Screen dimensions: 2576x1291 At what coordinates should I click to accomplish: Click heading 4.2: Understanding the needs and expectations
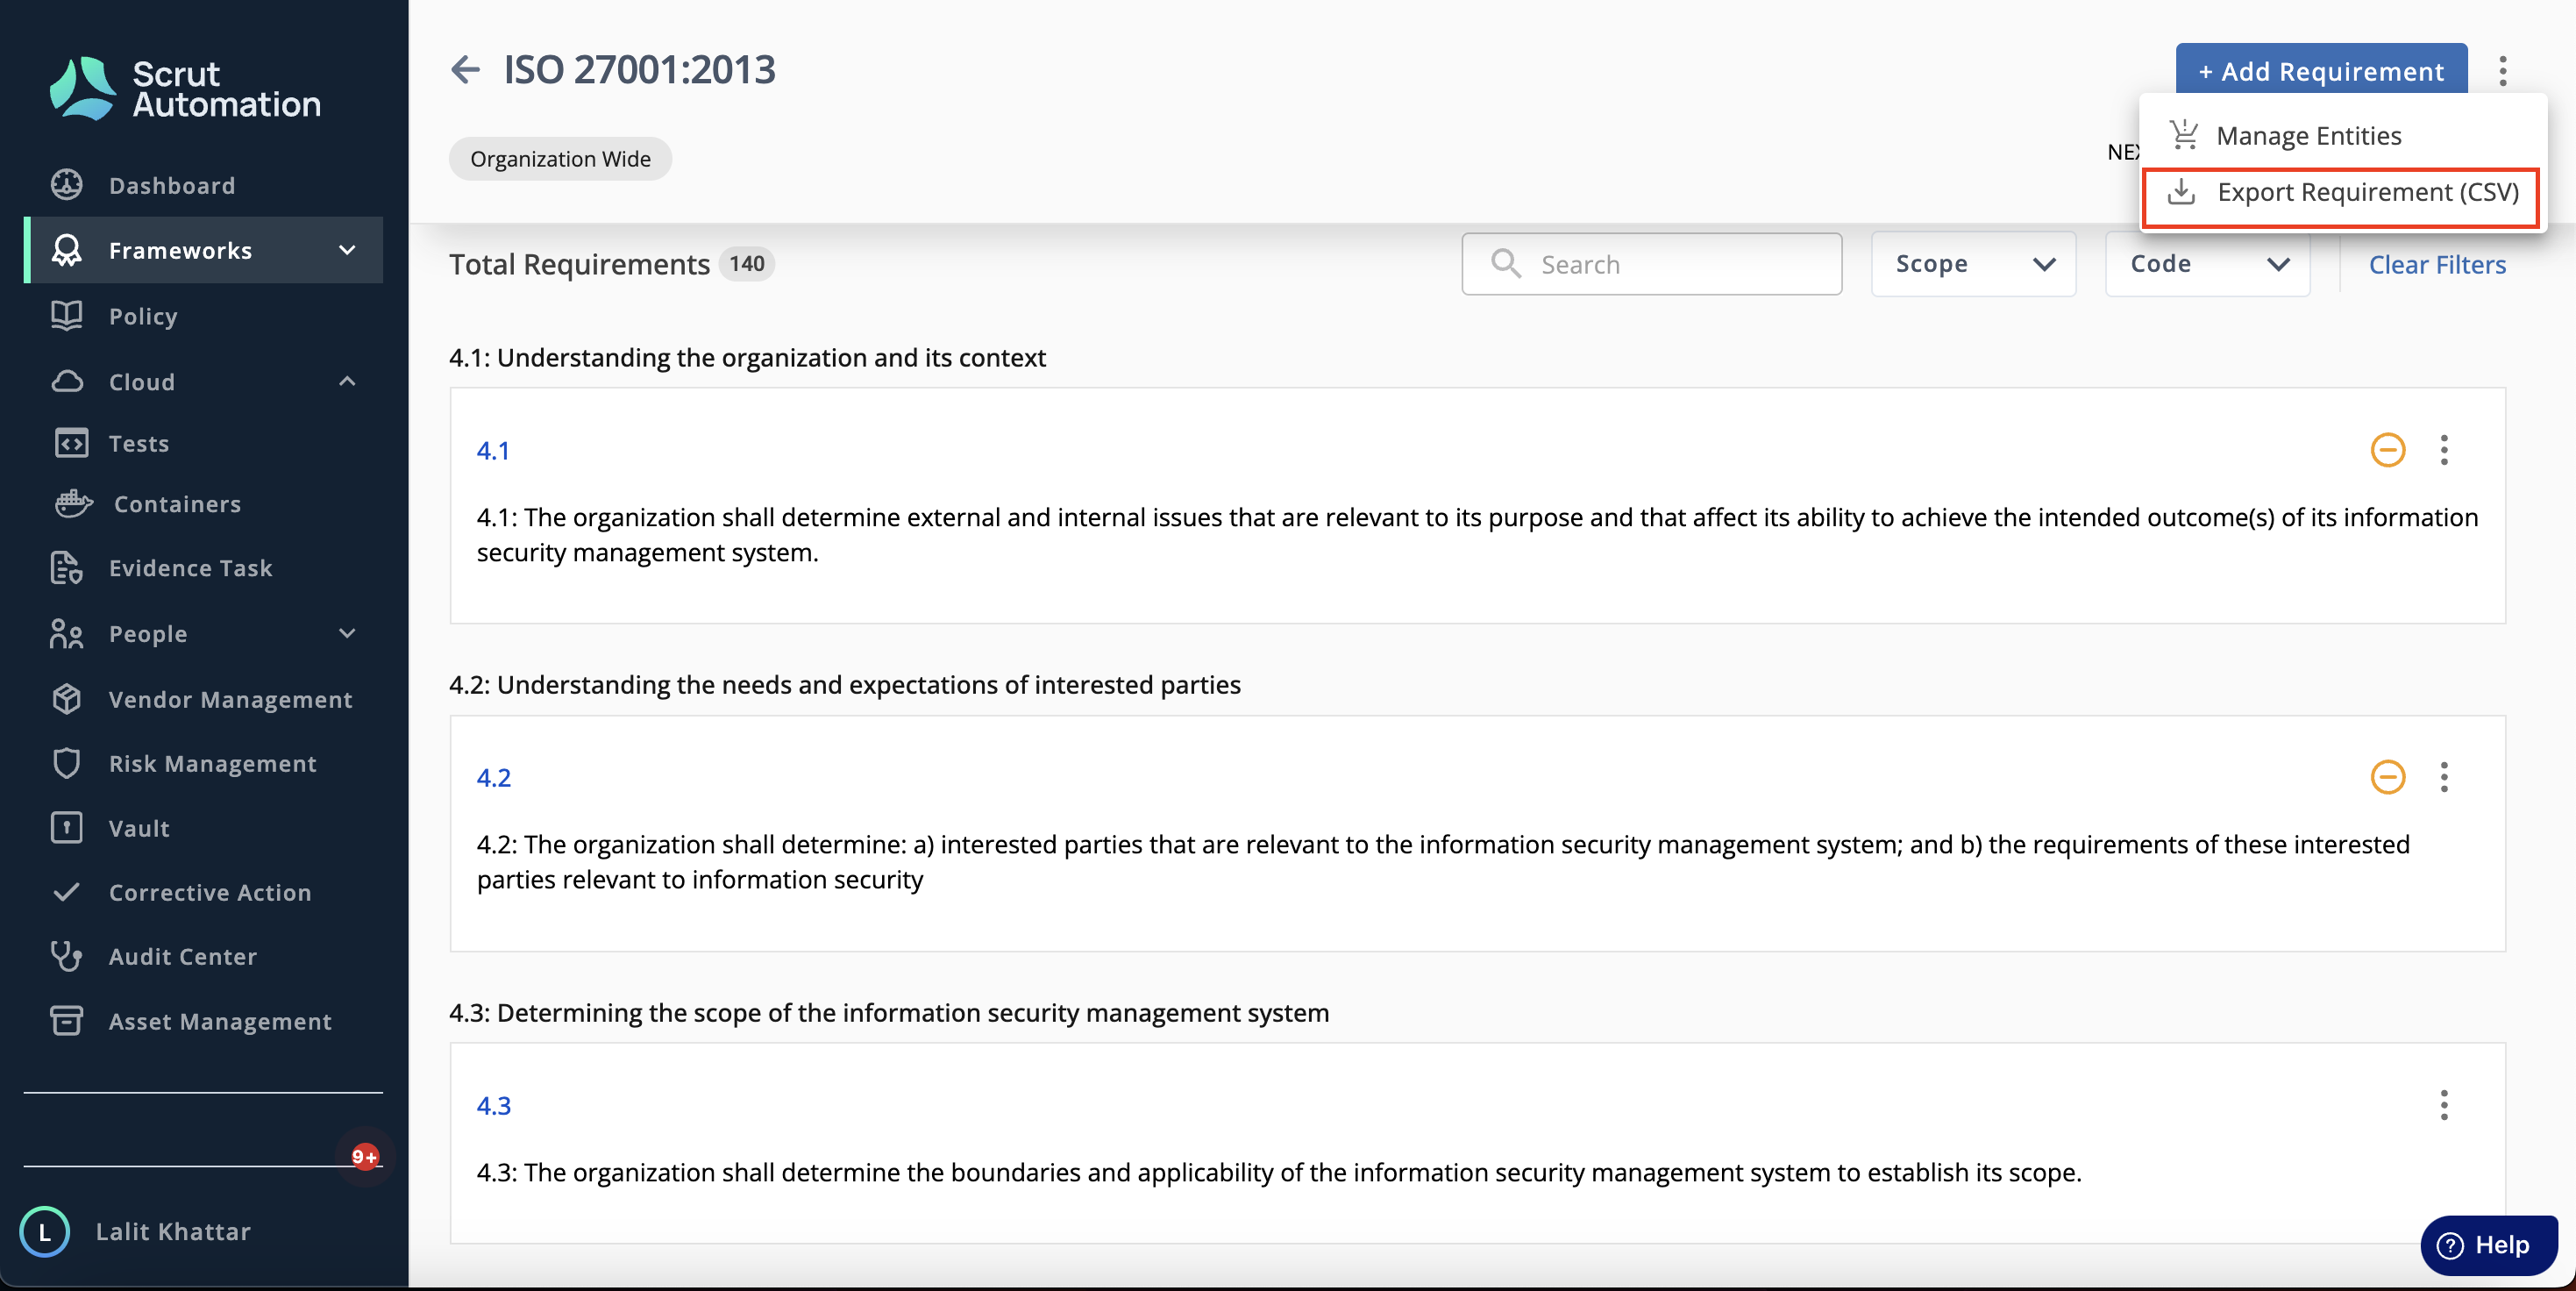pyautogui.click(x=845, y=684)
